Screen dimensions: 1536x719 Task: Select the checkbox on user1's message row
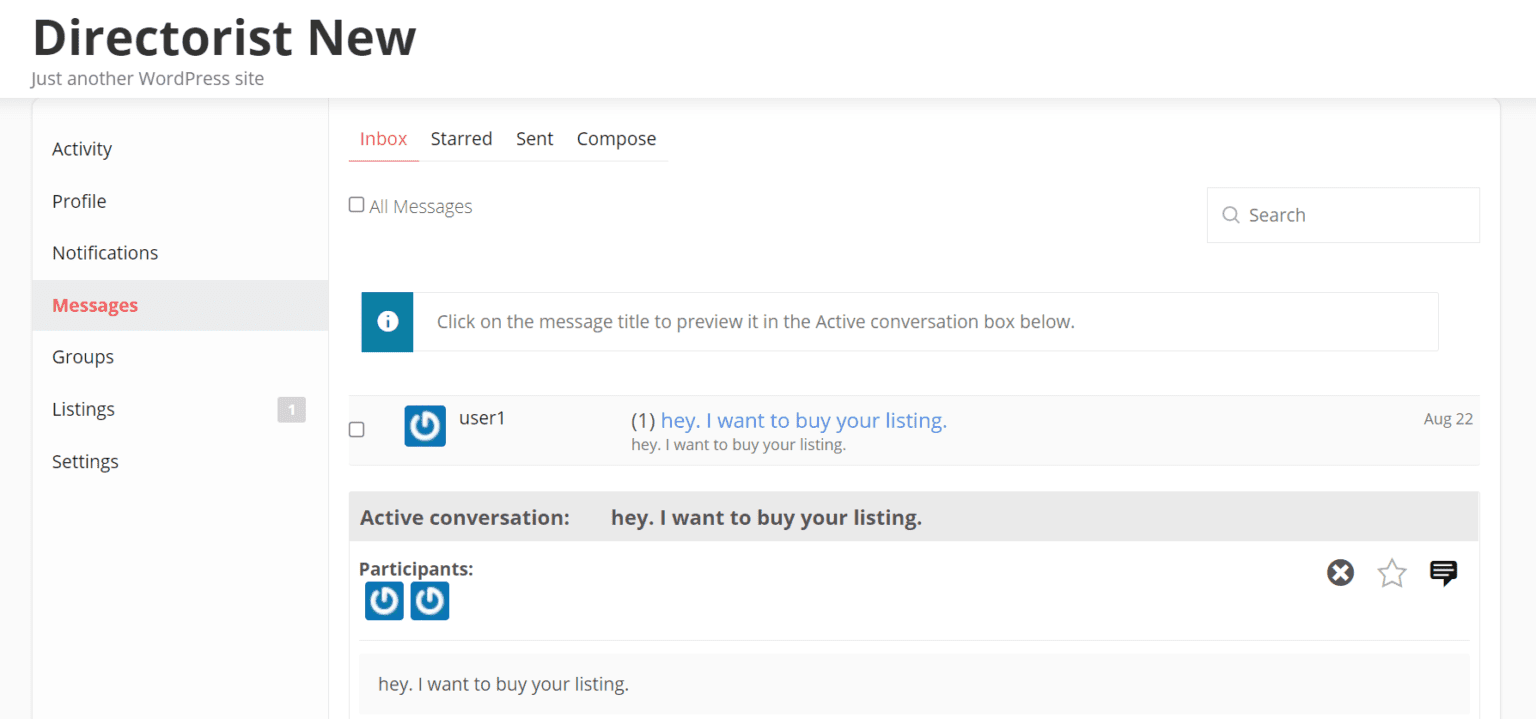(356, 429)
